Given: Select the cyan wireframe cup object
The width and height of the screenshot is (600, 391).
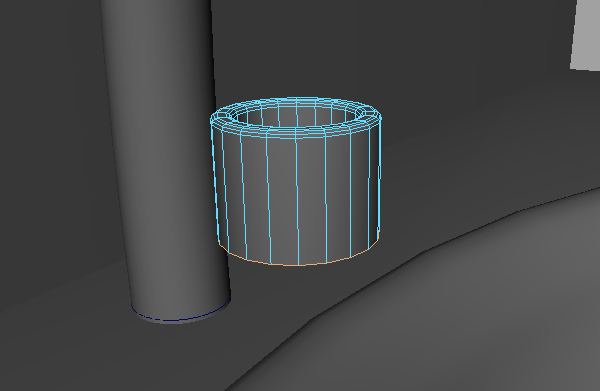Looking at the screenshot, I should point(296,182).
